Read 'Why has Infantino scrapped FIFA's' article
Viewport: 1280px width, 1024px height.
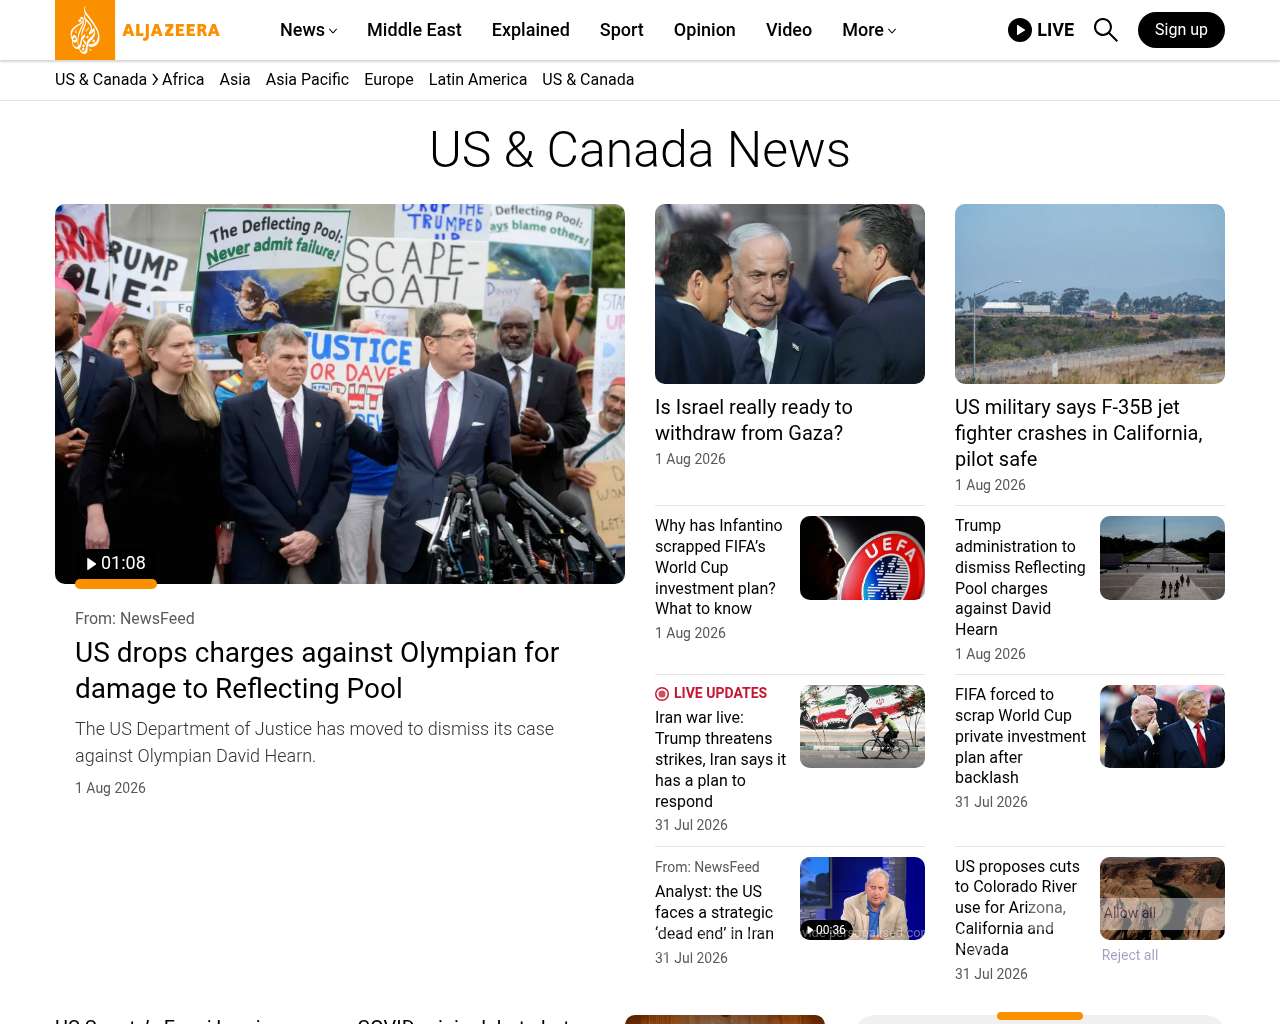(x=719, y=567)
